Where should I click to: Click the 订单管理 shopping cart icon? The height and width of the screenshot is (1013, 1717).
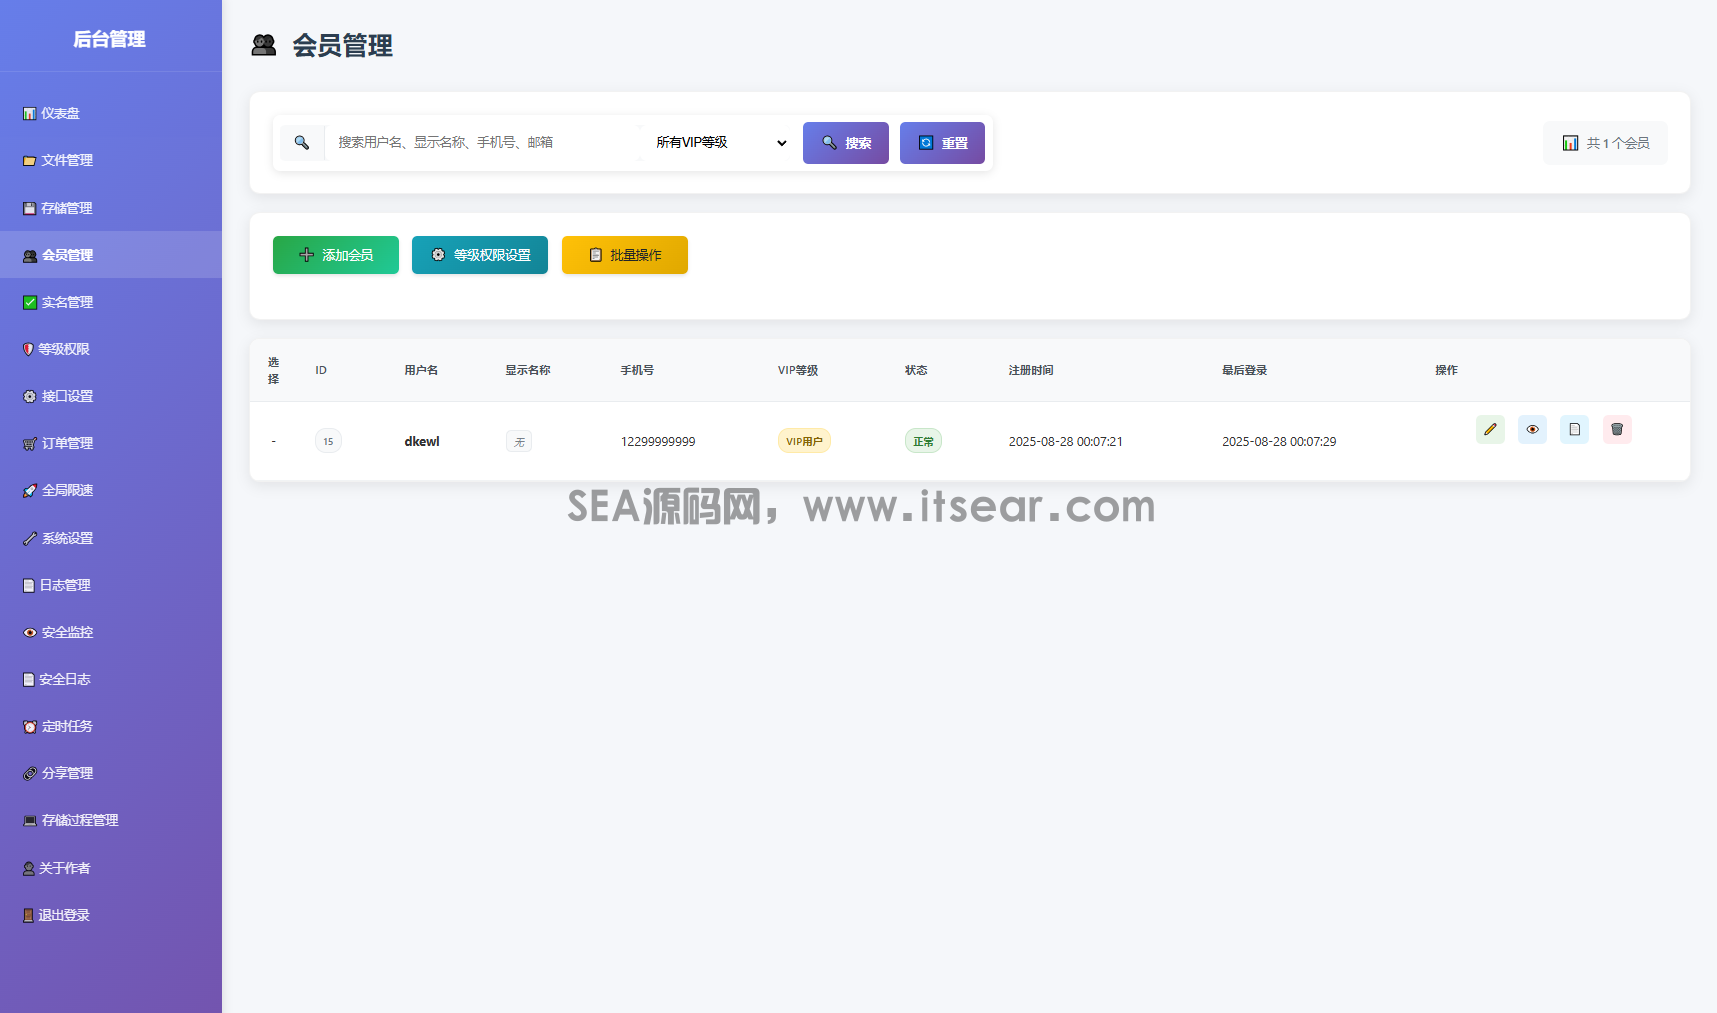(x=30, y=444)
